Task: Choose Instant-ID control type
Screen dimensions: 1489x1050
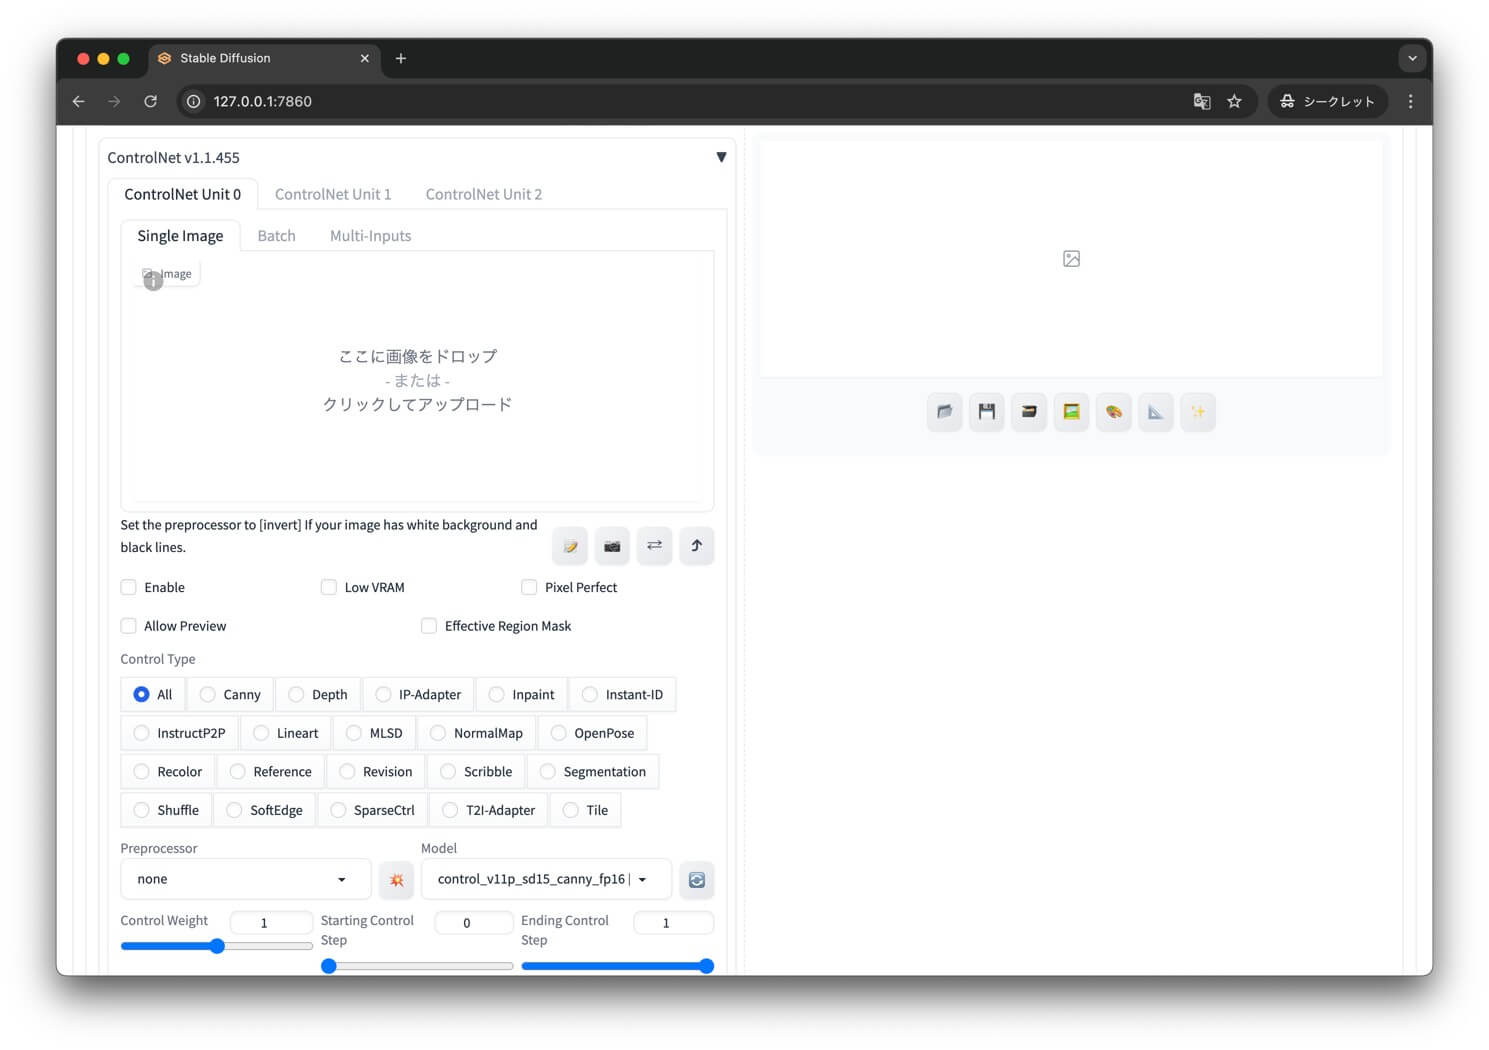Action: tap(622, 694)
